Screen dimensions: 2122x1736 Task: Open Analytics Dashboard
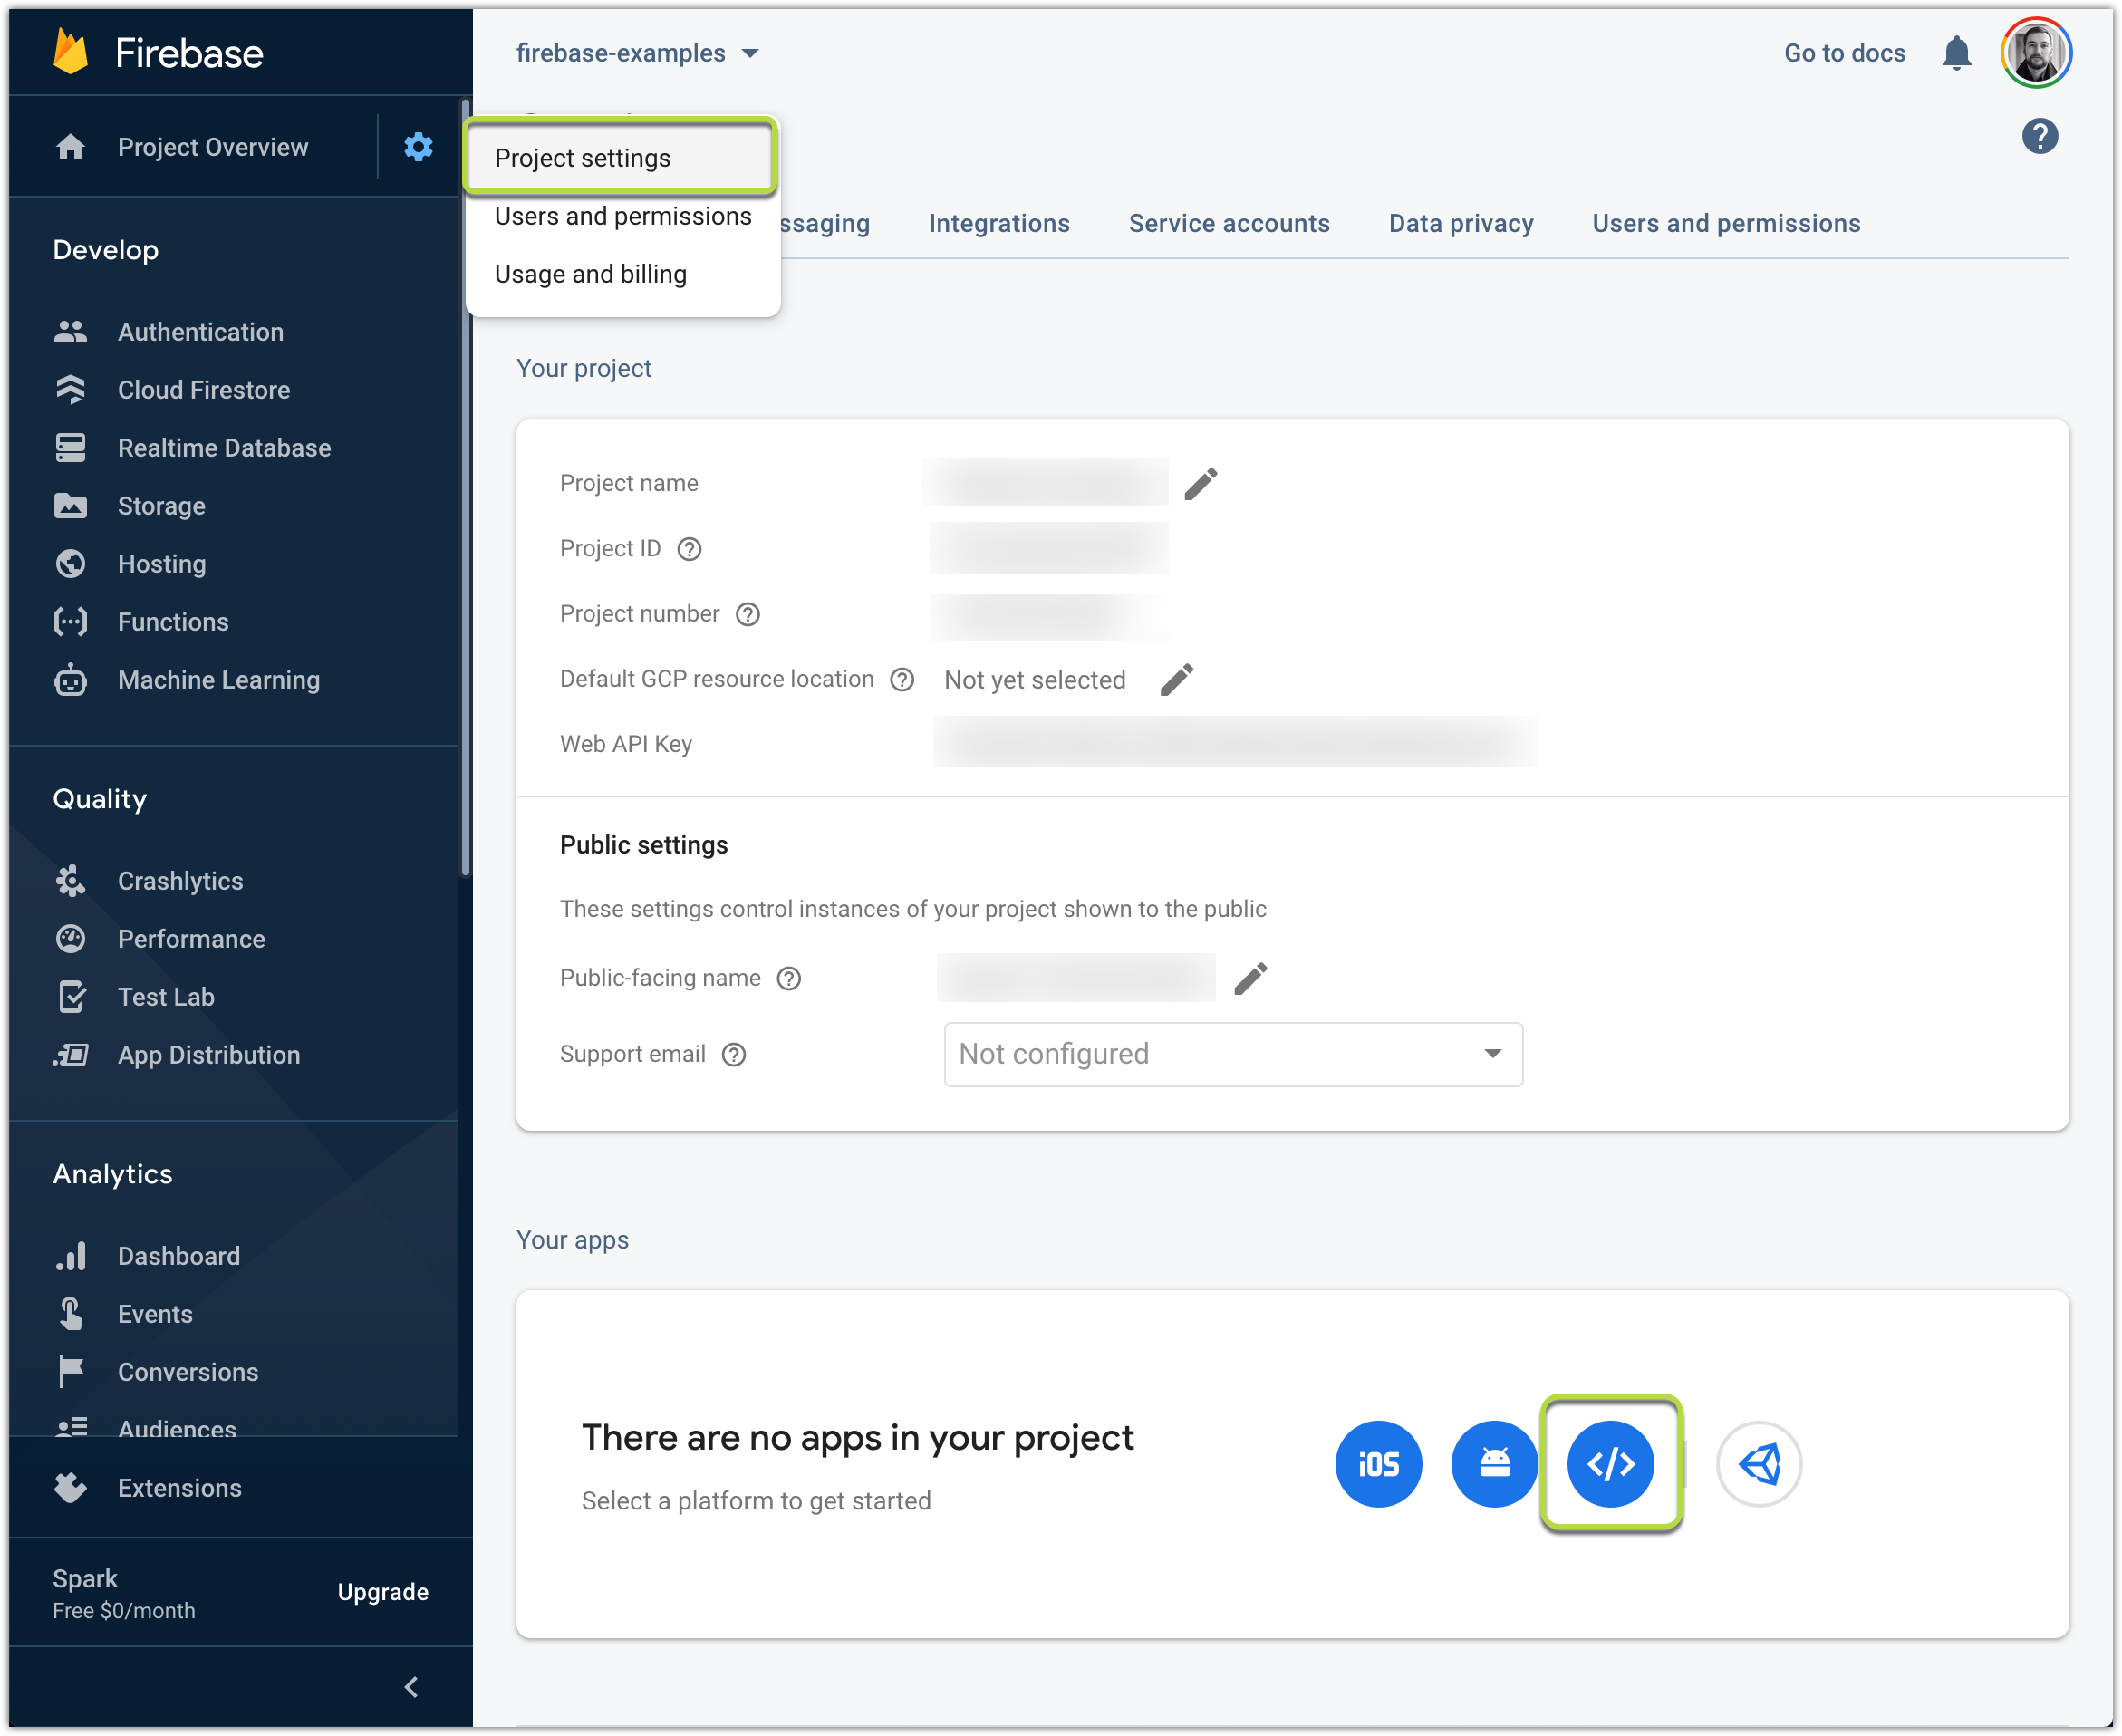pyautogui.click(x=178, y=1256)
